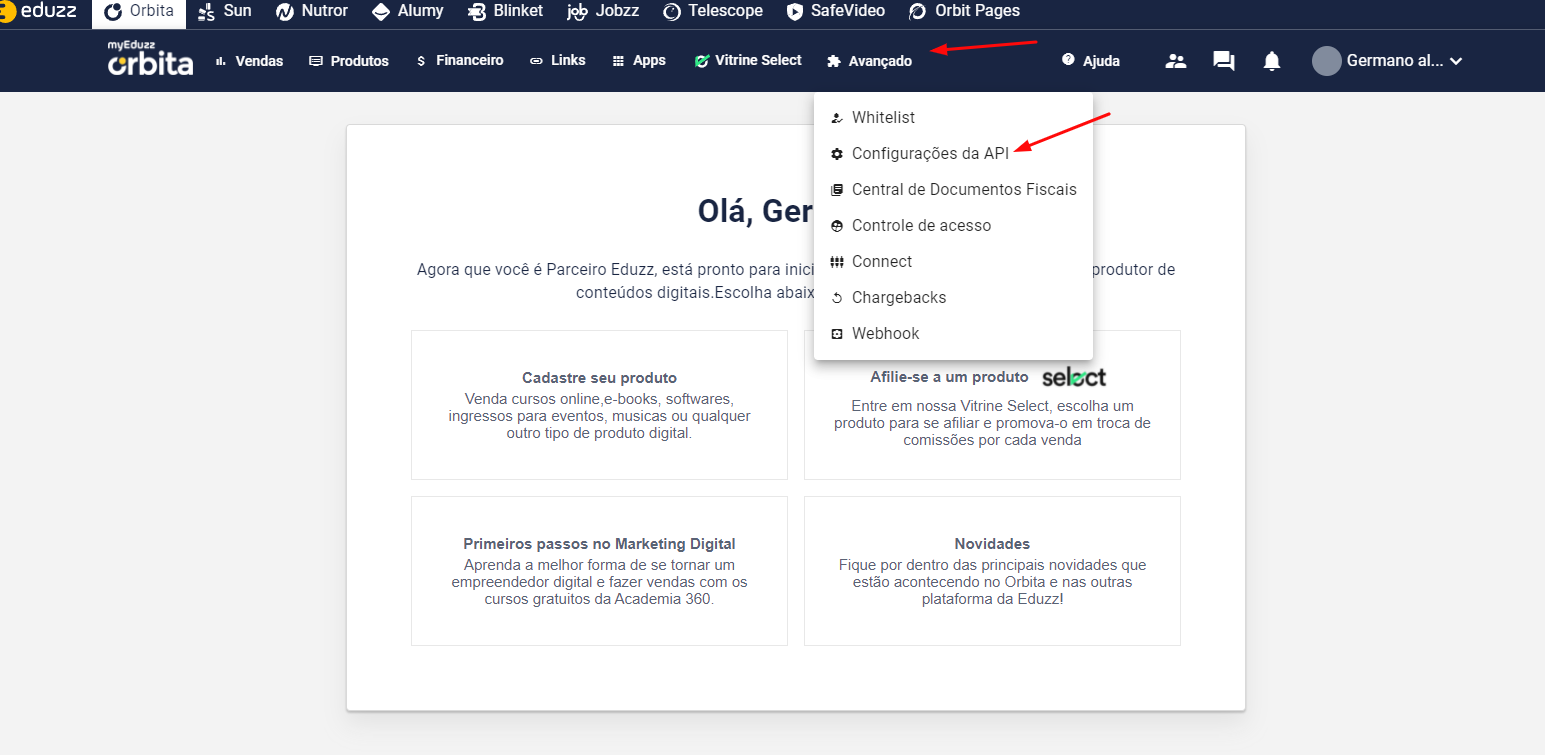Viewport: 1545px width, 755px height.
Task: Select Whitelist from the Avançado menu
Action: [953, 118]
